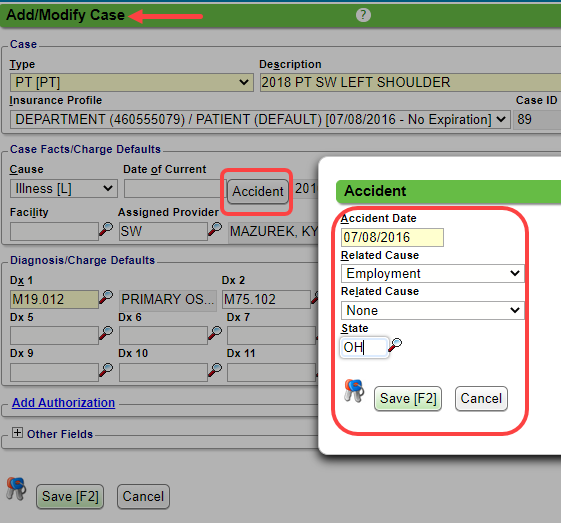Viewport: 561px width, 523px height.
Task: Open the None Related Cause dropdown
Action: click(433, 311)
